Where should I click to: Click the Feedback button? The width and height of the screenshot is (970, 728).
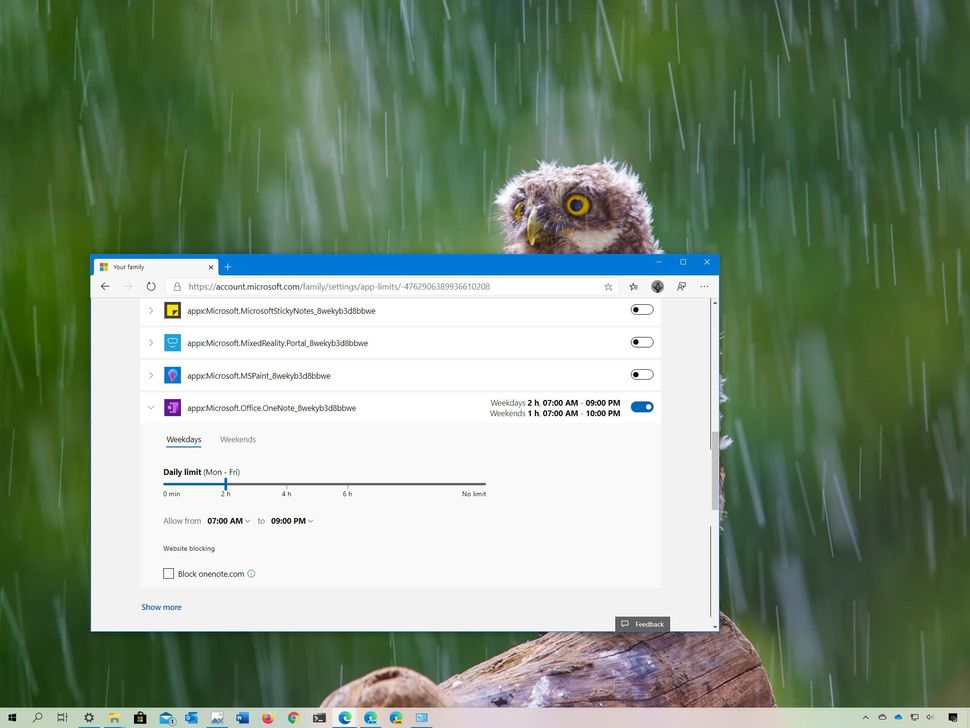(x=643, y=623)
